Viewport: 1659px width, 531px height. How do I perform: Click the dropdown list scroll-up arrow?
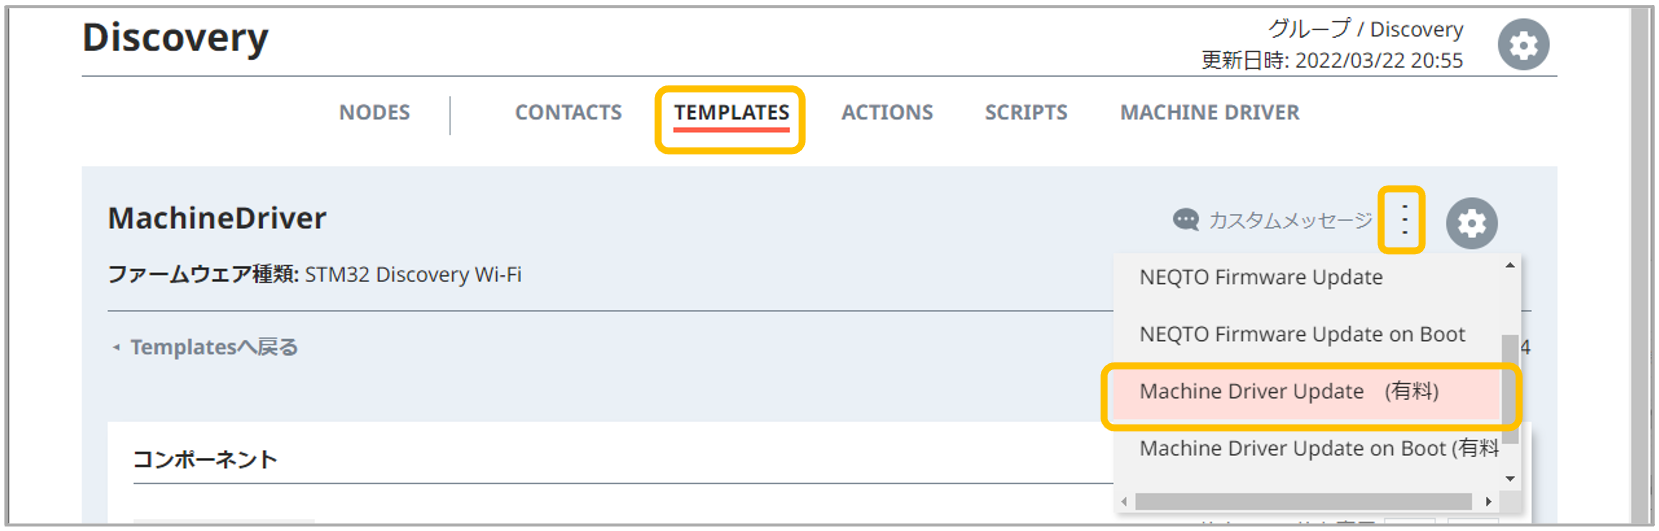[1510, 266]
